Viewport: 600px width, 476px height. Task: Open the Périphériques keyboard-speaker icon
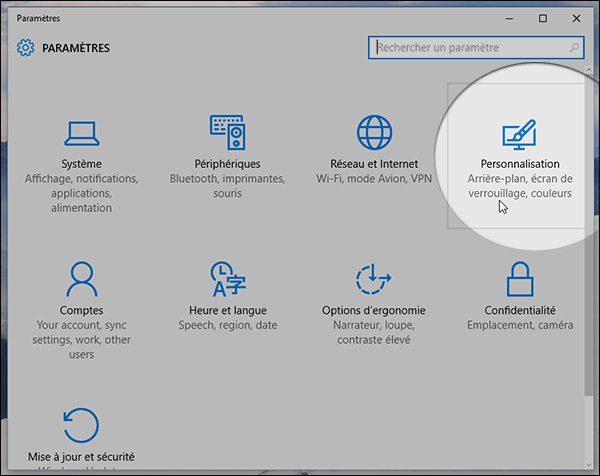(x=228, y=132)
